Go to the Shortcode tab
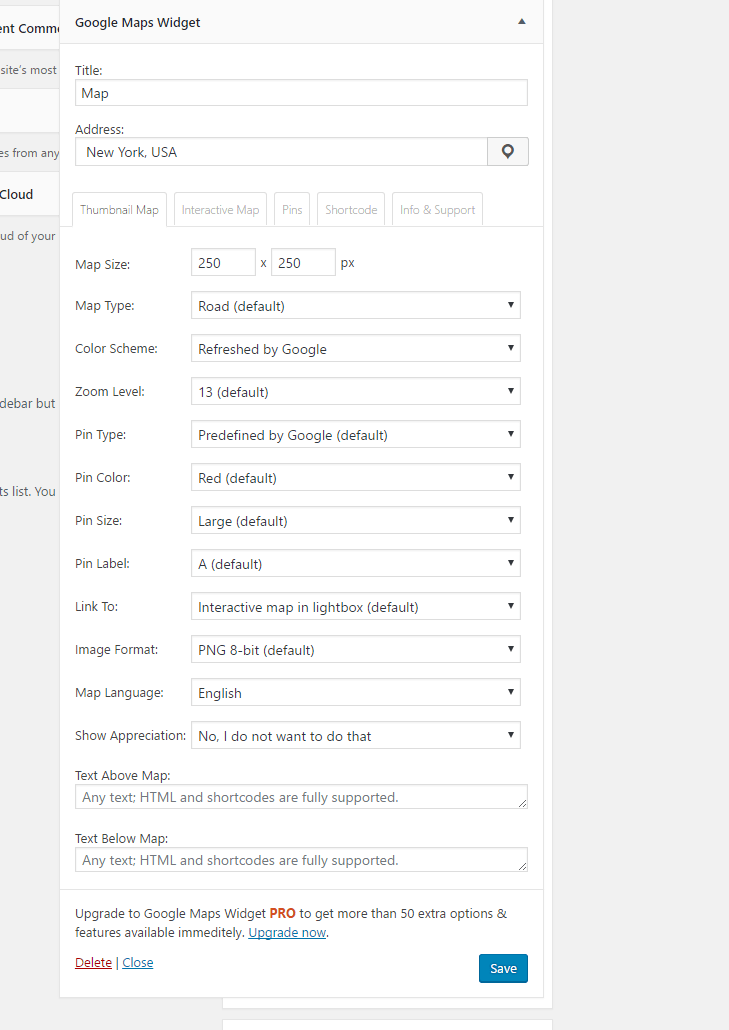This screenshot has width=729, height=1030. click(x=351, y=210)
